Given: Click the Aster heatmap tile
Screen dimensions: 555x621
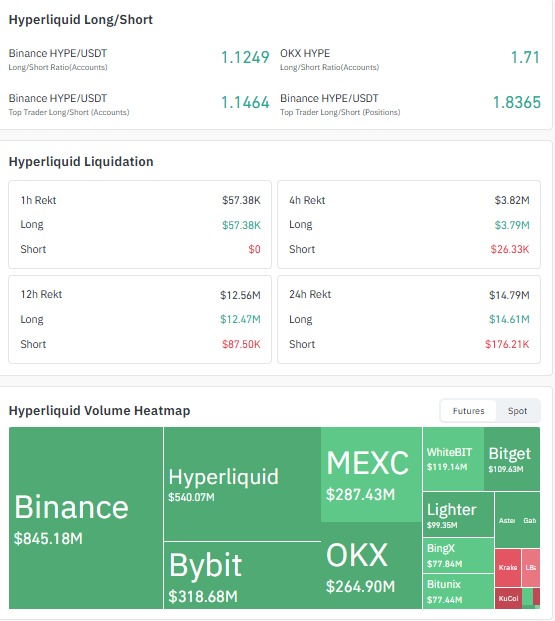Looking at the screenshot, I should coord(507,520).
